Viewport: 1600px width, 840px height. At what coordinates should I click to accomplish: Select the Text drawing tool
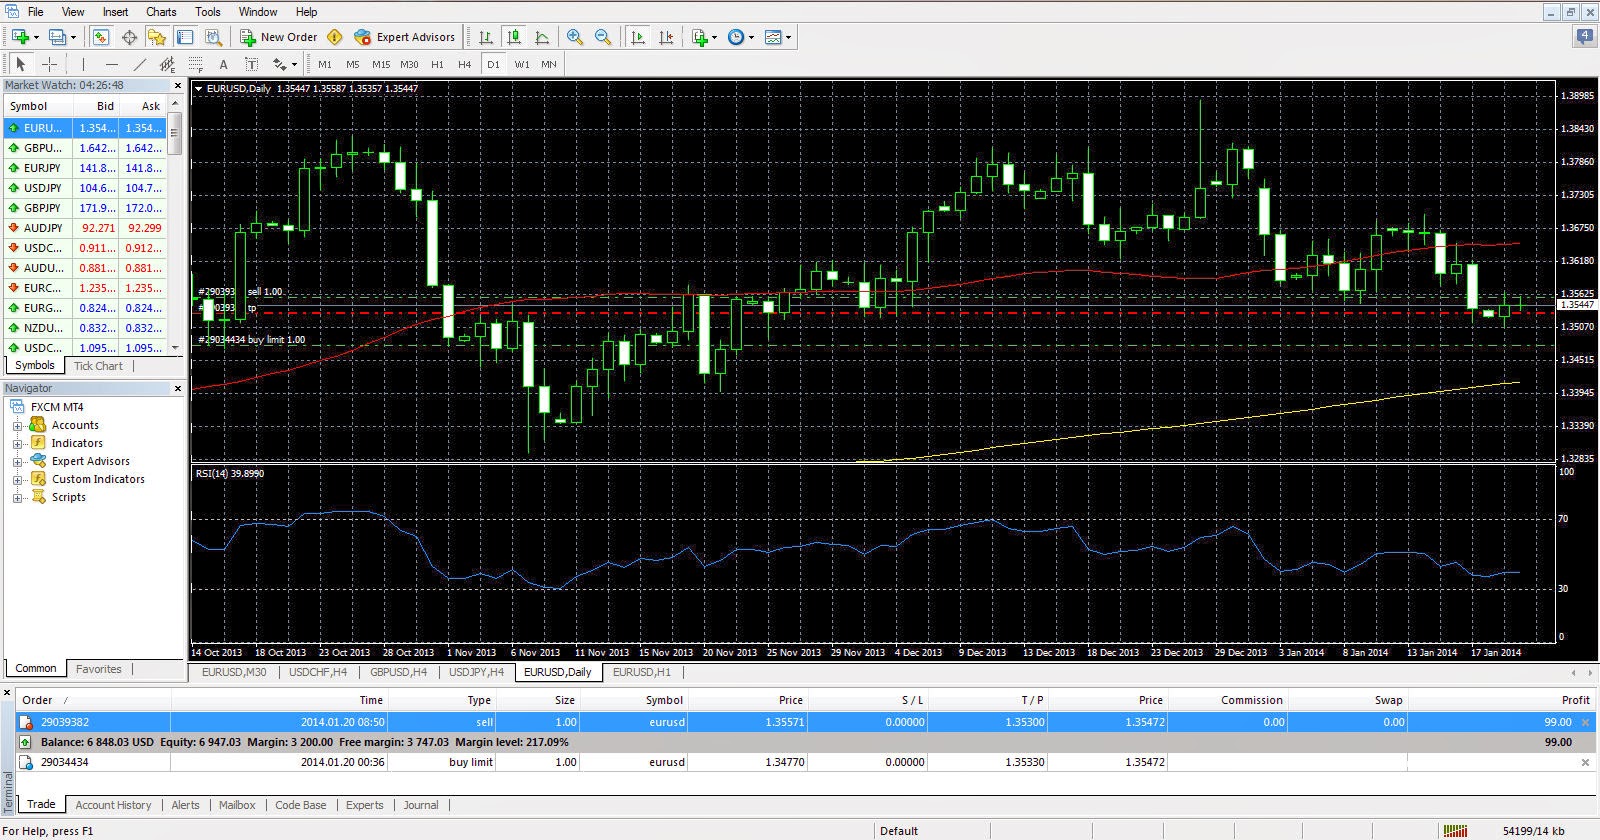(x=223, y=64)
